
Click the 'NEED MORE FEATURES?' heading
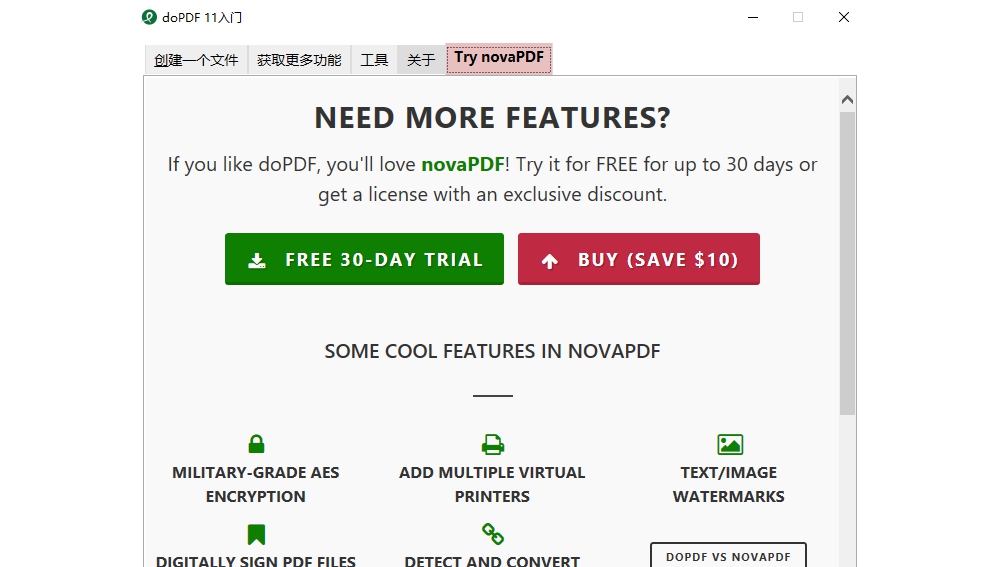(x=492, y=118)
